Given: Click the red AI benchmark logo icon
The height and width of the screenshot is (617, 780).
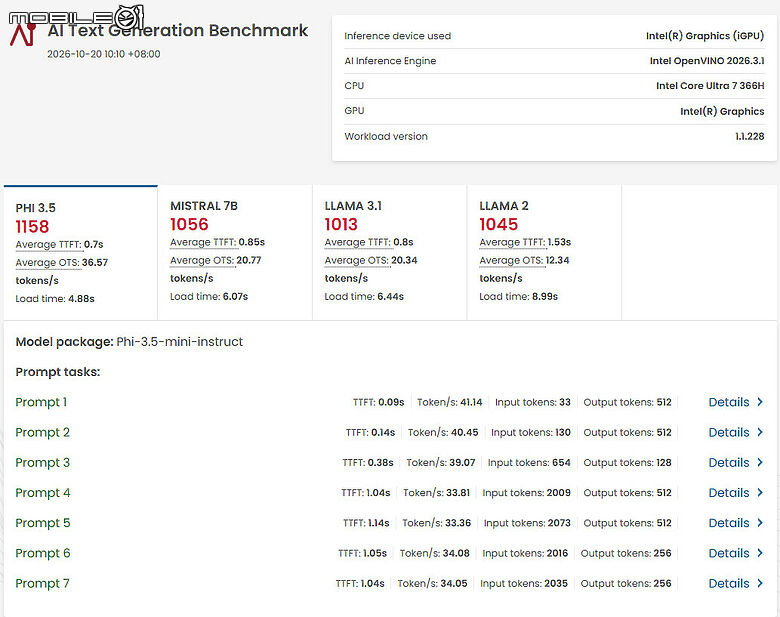Looking at the screenshot, I should point(23,35).
